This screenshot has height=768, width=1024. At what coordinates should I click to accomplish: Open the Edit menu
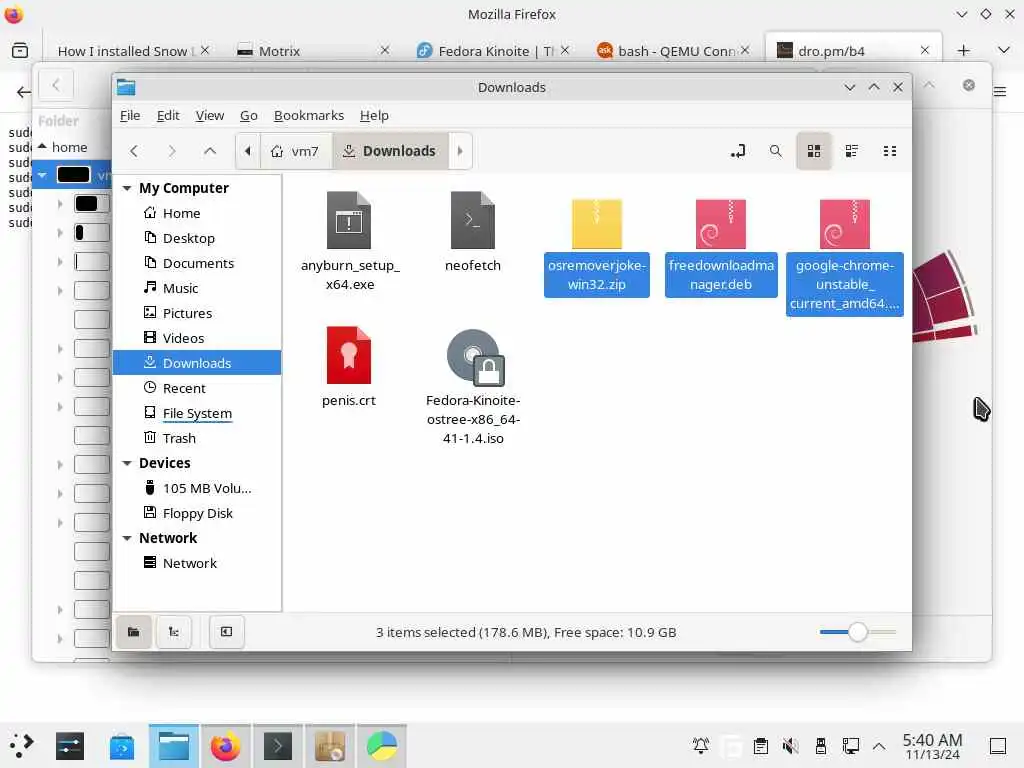pyautogui.click(x=168, y=116)
